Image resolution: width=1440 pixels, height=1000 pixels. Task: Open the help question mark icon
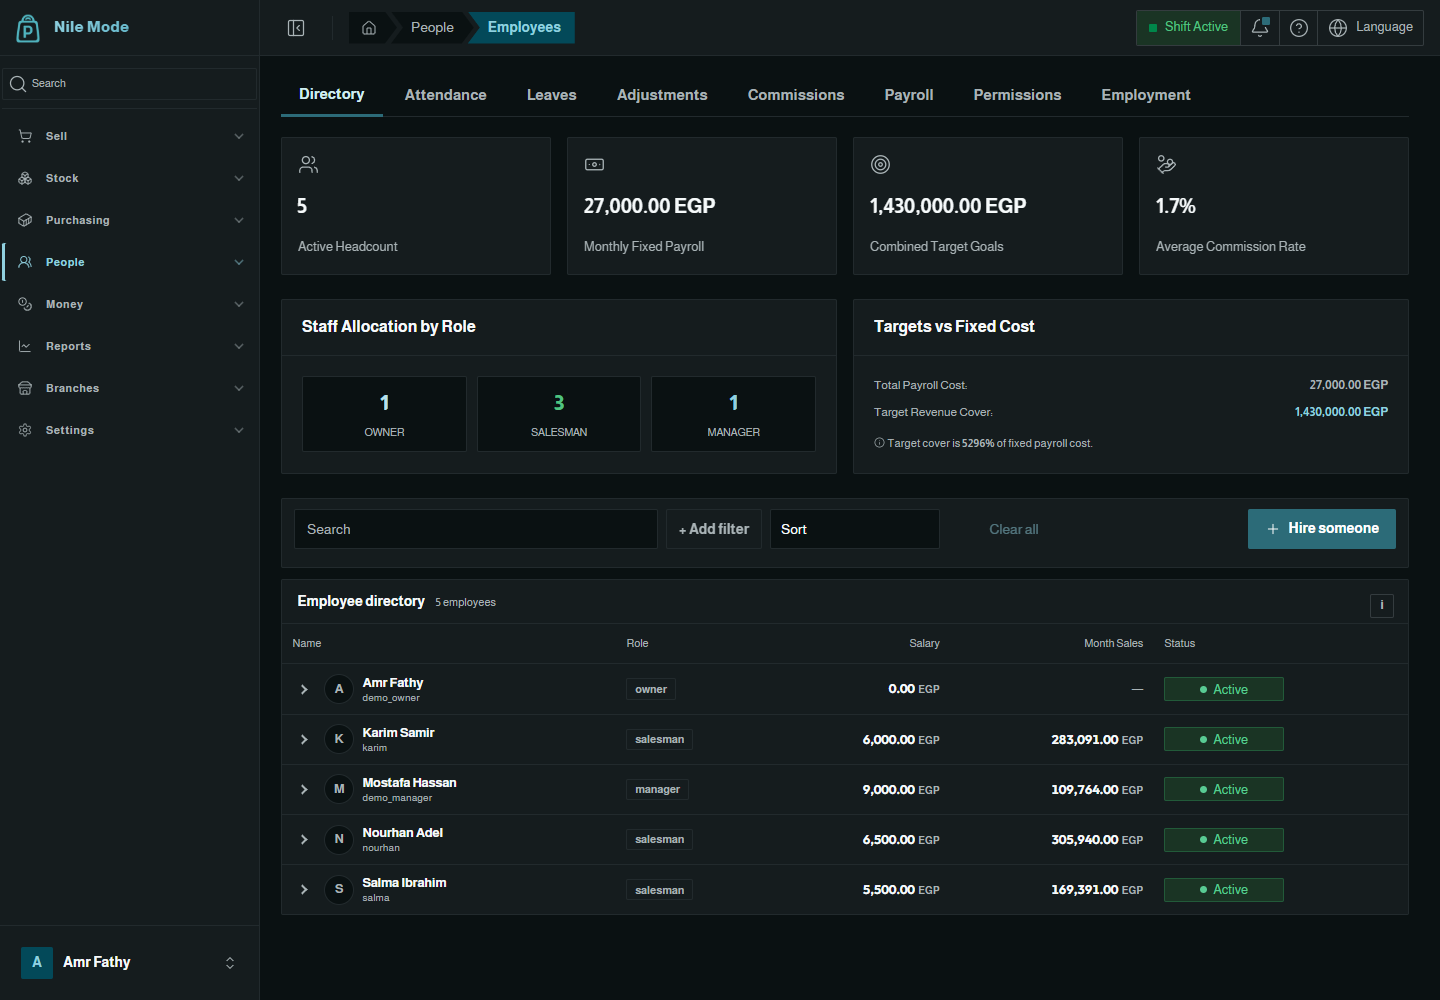1299,28
